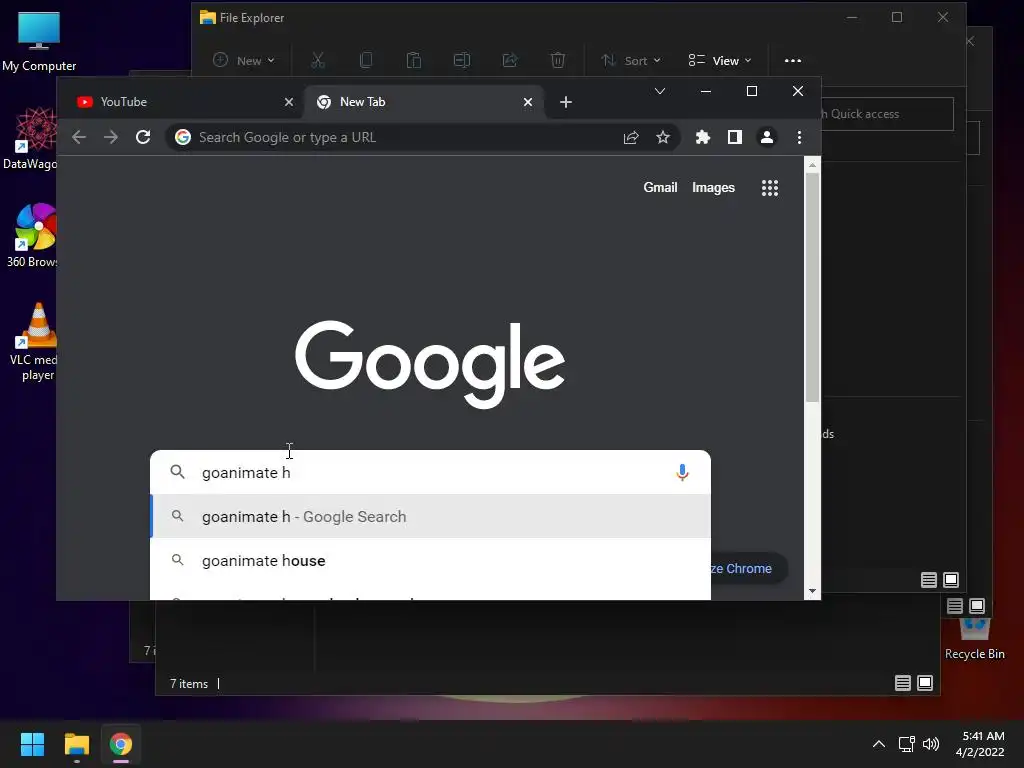Select the Recycle Bin desktop icon
Screen dimensions: 1024x768
(974, 639)
